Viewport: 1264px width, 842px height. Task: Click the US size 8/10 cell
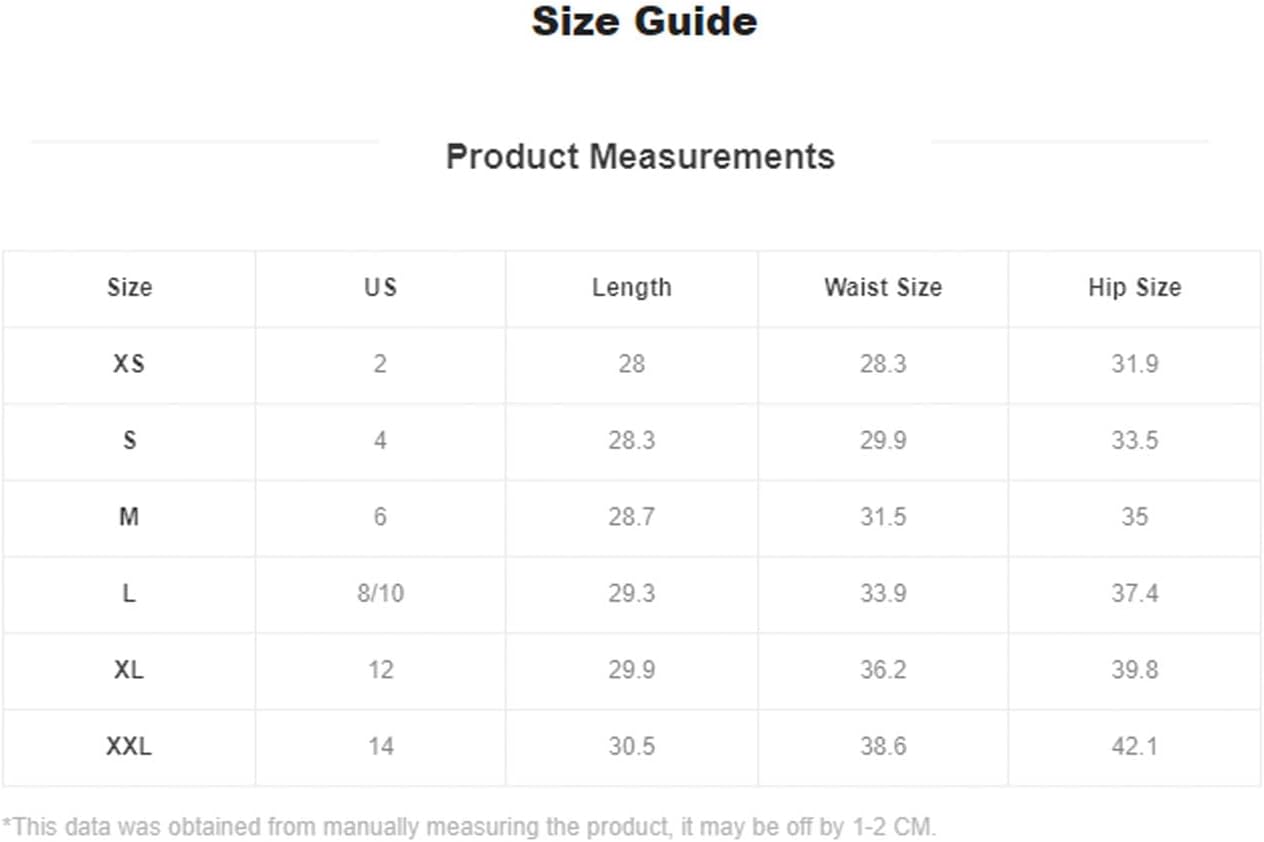click(380, 594)
